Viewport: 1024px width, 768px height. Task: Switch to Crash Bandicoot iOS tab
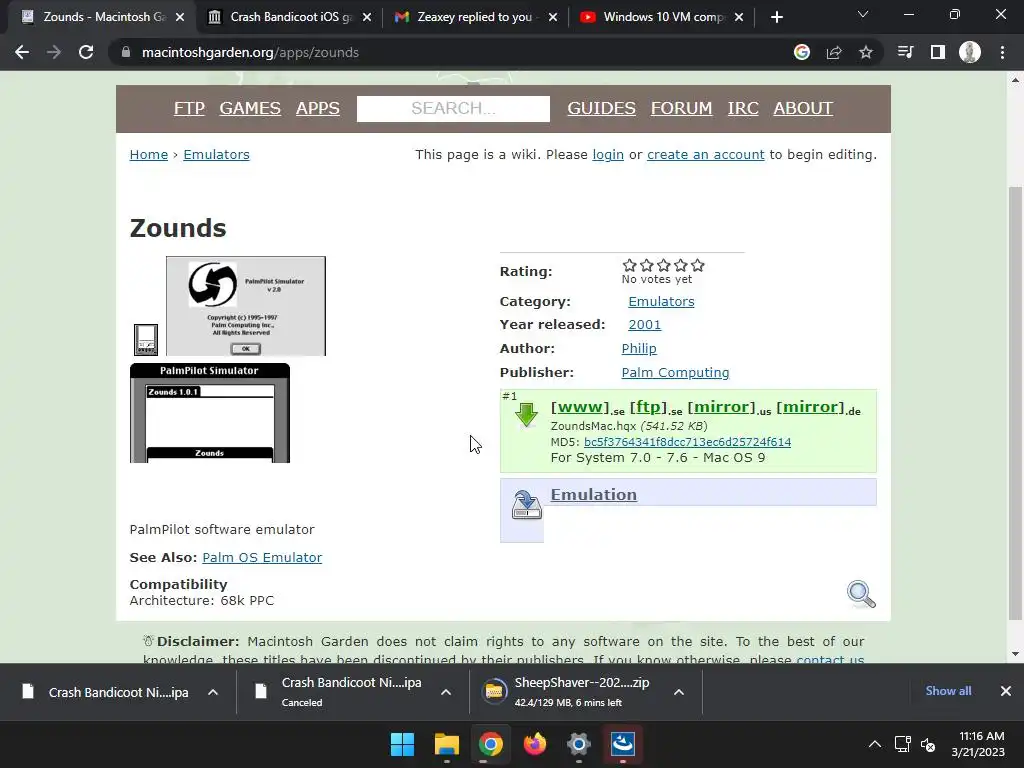[289, 17]
